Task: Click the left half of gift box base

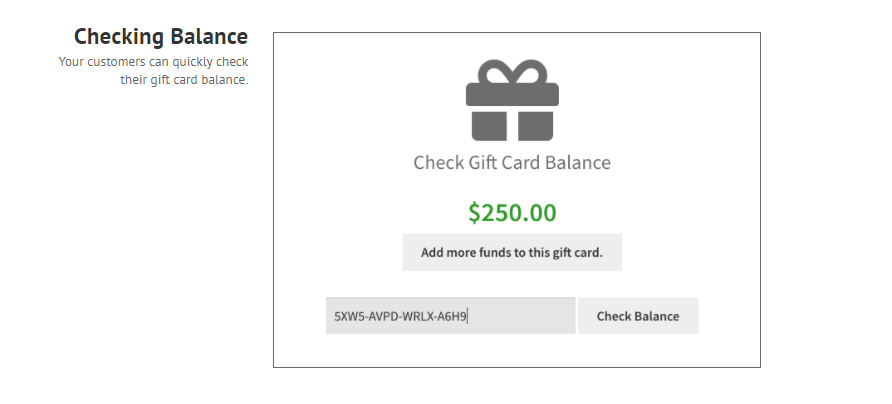Action: point(489,126)
